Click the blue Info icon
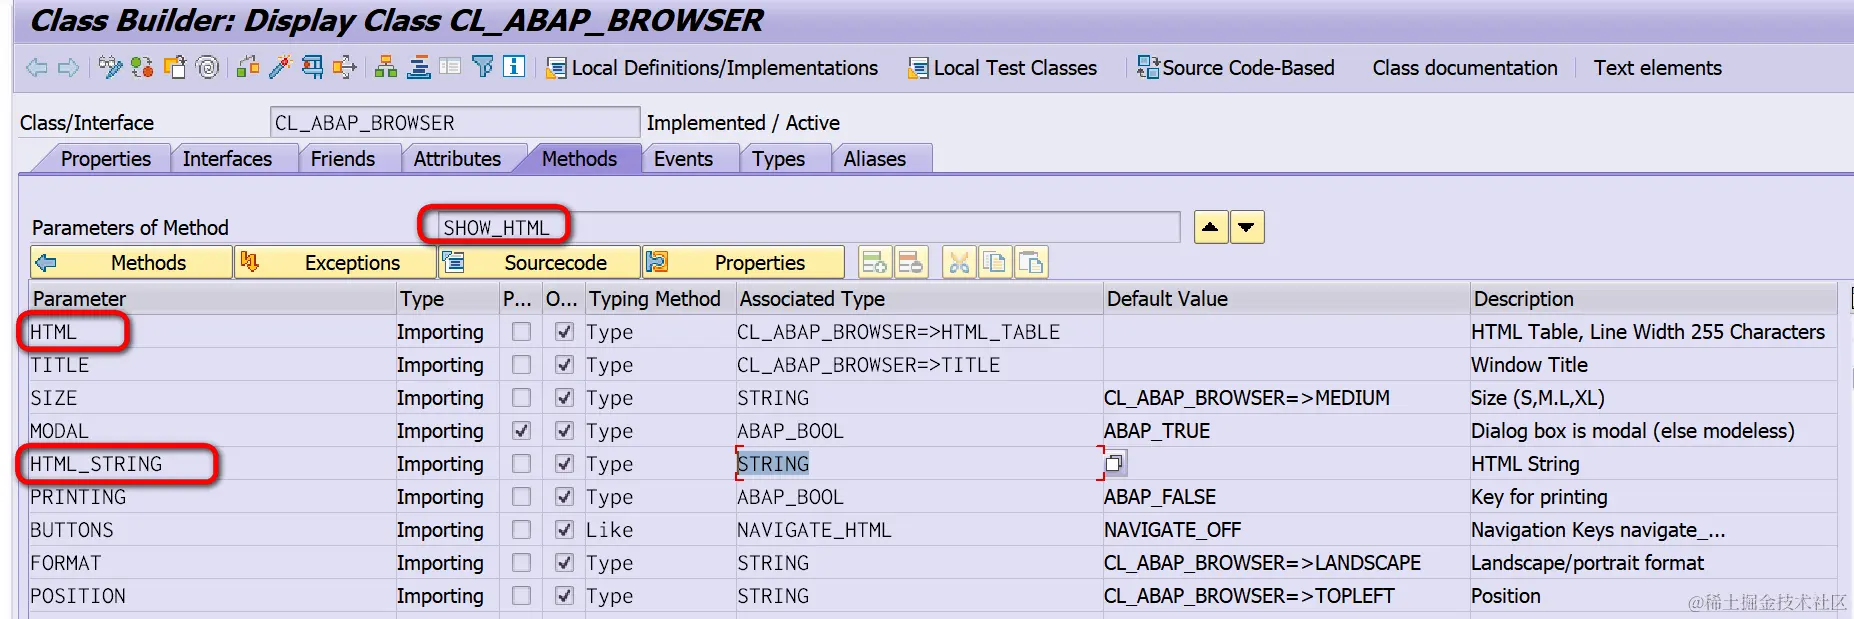1854x619 pixels. pos(514,67)
